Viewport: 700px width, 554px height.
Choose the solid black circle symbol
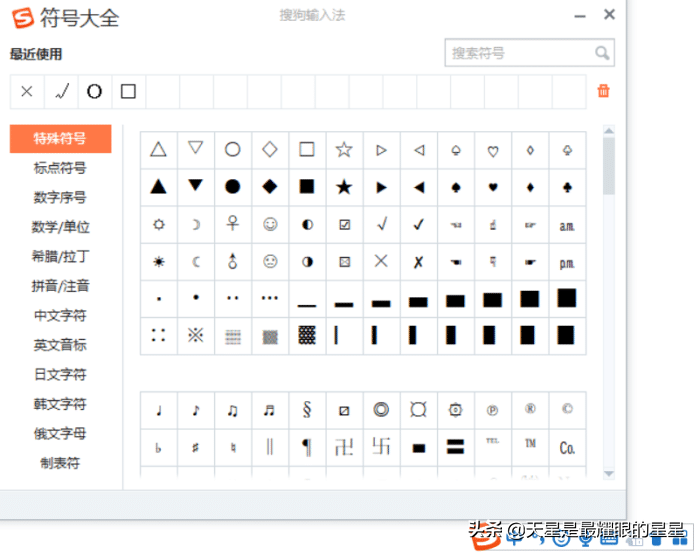coord(233,187)
